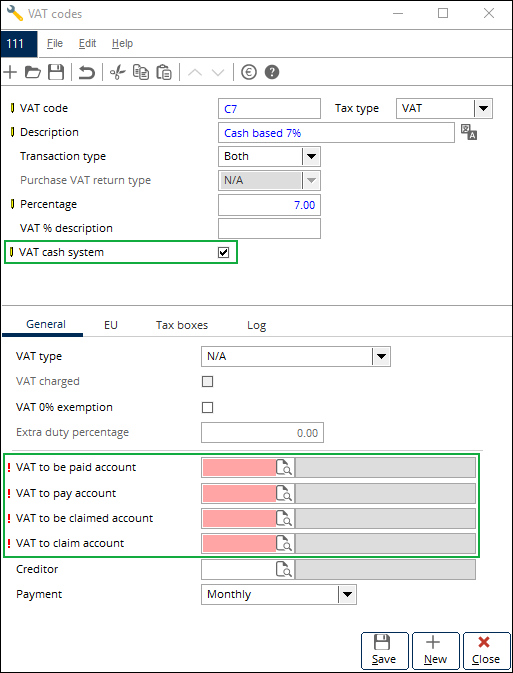Enable the VAT 0% exemption checkbox
This screenshot has width=513, height=673.
tap(207, 407)
